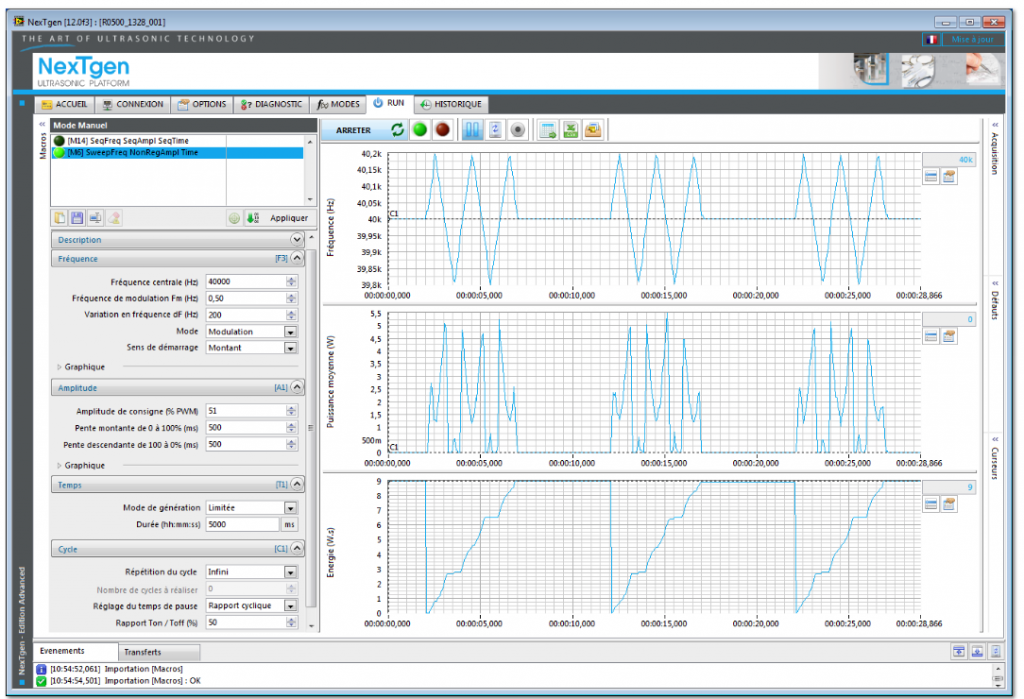Screen dimensions: 1024x699
Task: Open the OPTIONS tab
Action: (x=202, y=105)
